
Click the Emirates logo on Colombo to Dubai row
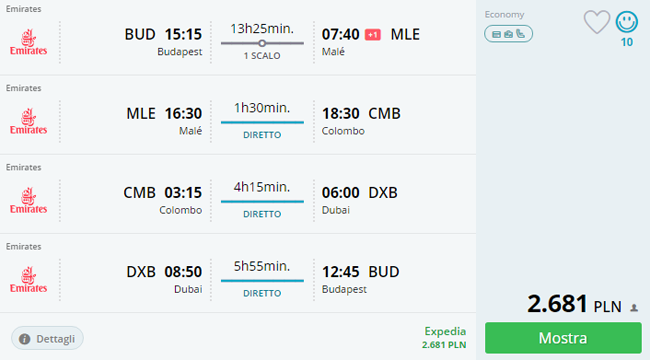pyautogui.click(x=28, y=200)
